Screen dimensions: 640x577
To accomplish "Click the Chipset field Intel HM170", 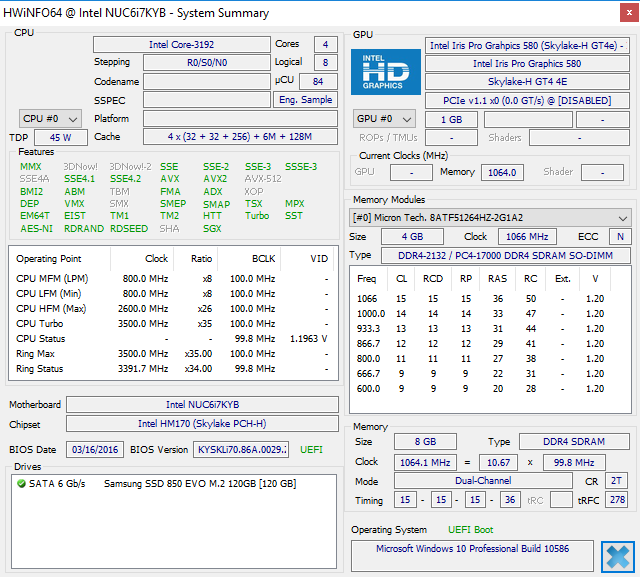I will click(202, 424).
